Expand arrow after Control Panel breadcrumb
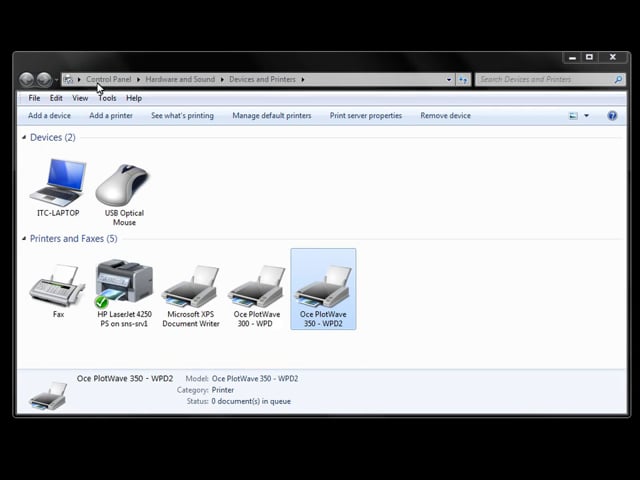640x480 pixels. coord(138,79)
